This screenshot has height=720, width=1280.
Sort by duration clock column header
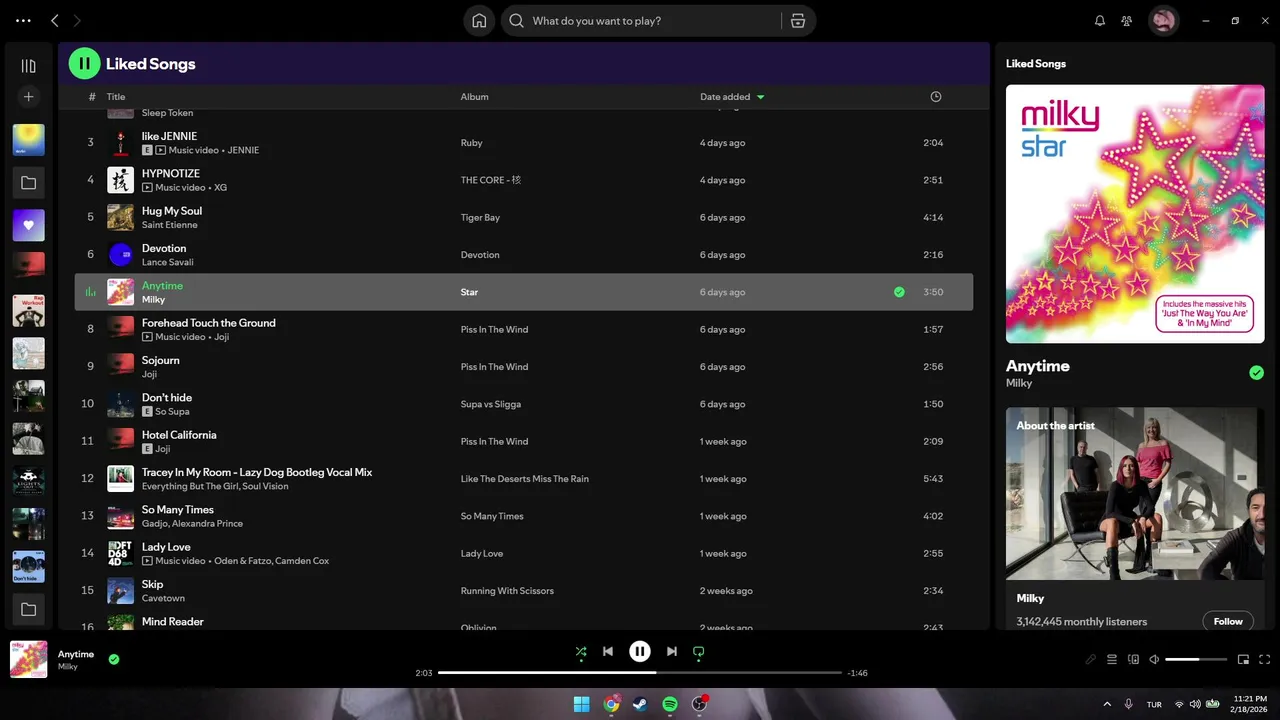[x=936, y=97]
